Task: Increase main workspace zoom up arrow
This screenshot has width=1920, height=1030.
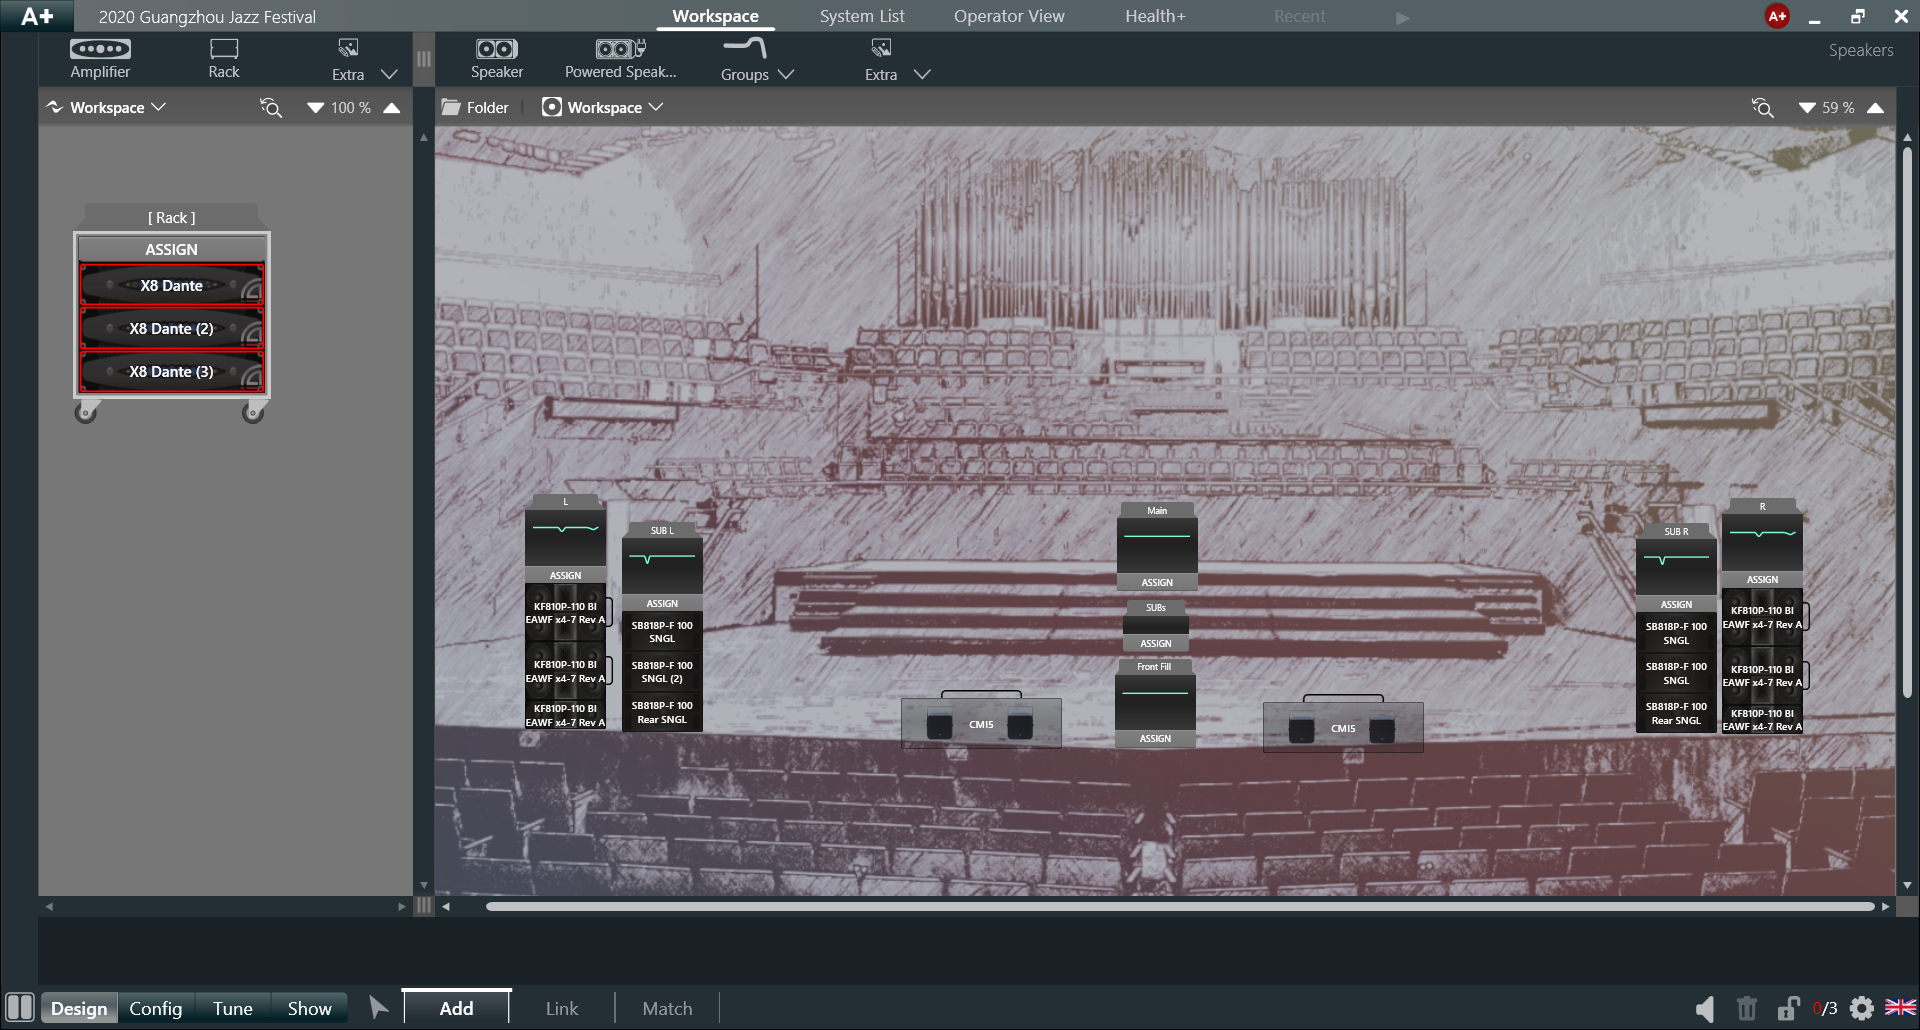Action: [1876, 108]
